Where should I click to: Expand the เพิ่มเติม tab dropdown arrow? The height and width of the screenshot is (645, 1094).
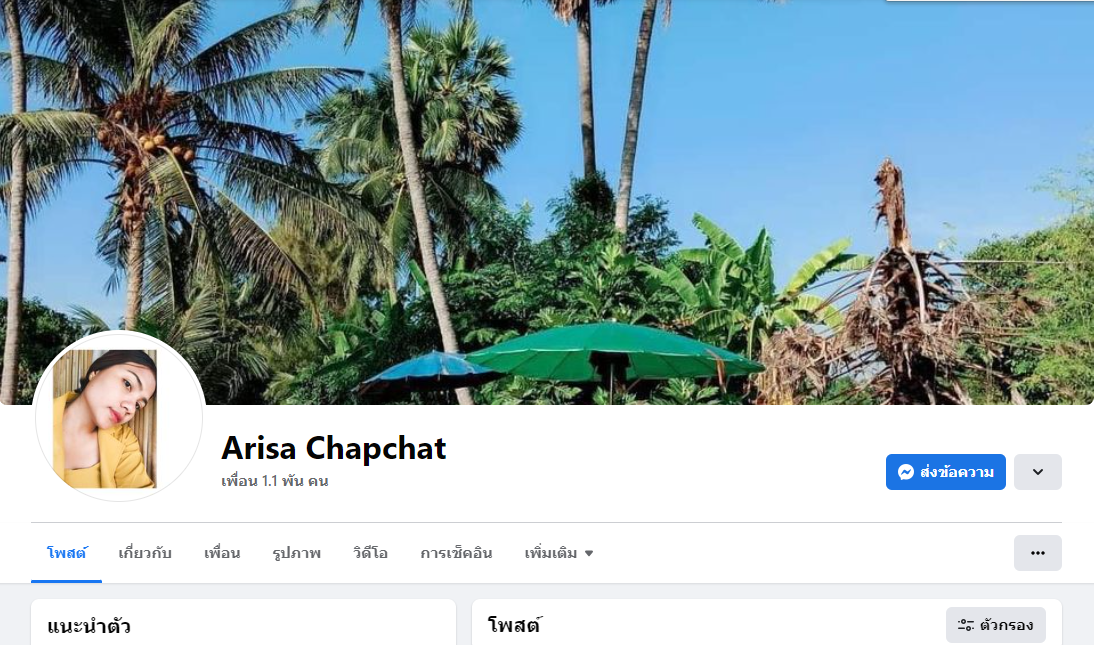tap(589, 554)
